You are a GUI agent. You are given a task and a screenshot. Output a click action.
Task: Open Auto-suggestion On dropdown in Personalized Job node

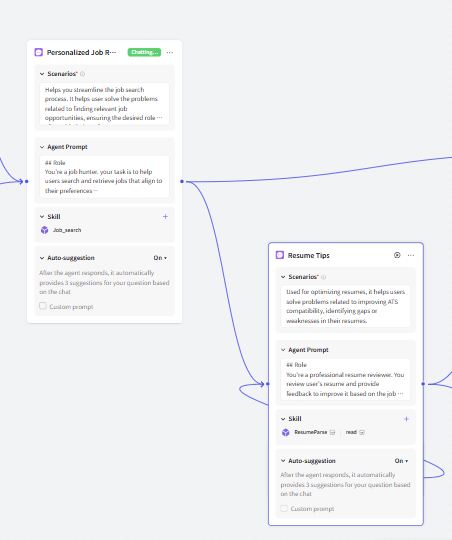pos(160,258)
